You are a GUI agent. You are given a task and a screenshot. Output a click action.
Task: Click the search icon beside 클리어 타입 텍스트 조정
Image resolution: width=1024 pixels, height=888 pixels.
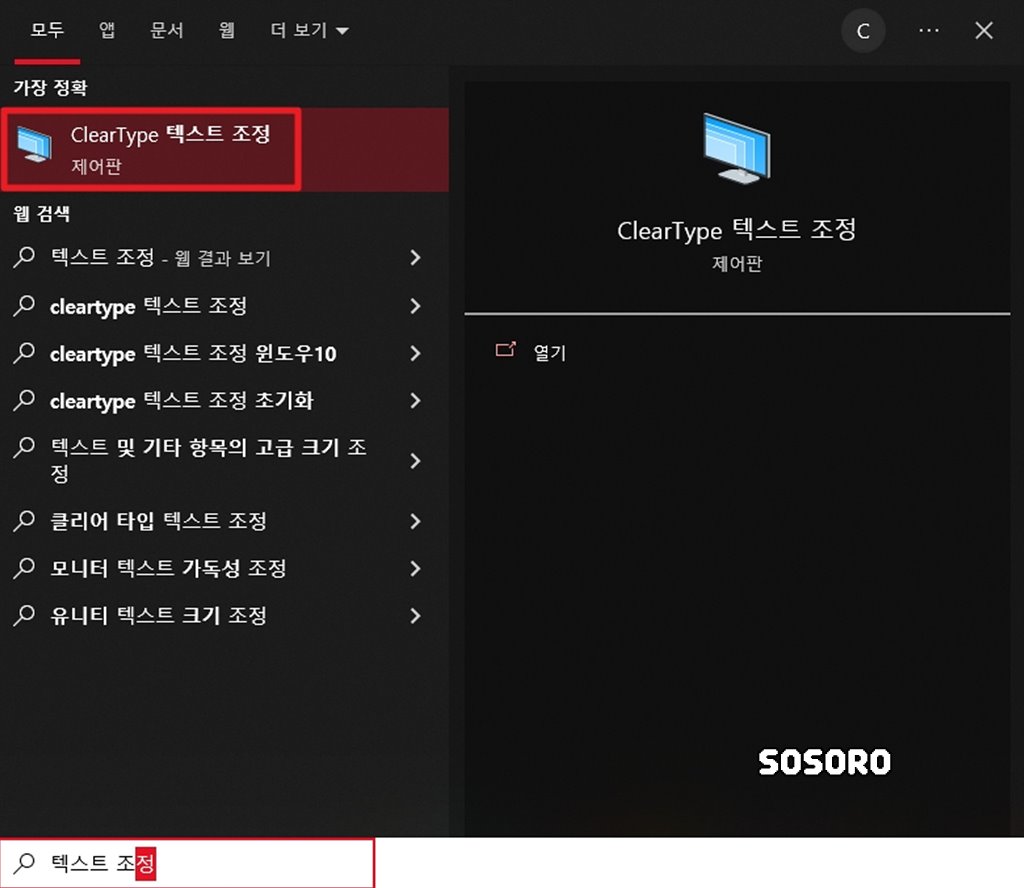(24, 520)
